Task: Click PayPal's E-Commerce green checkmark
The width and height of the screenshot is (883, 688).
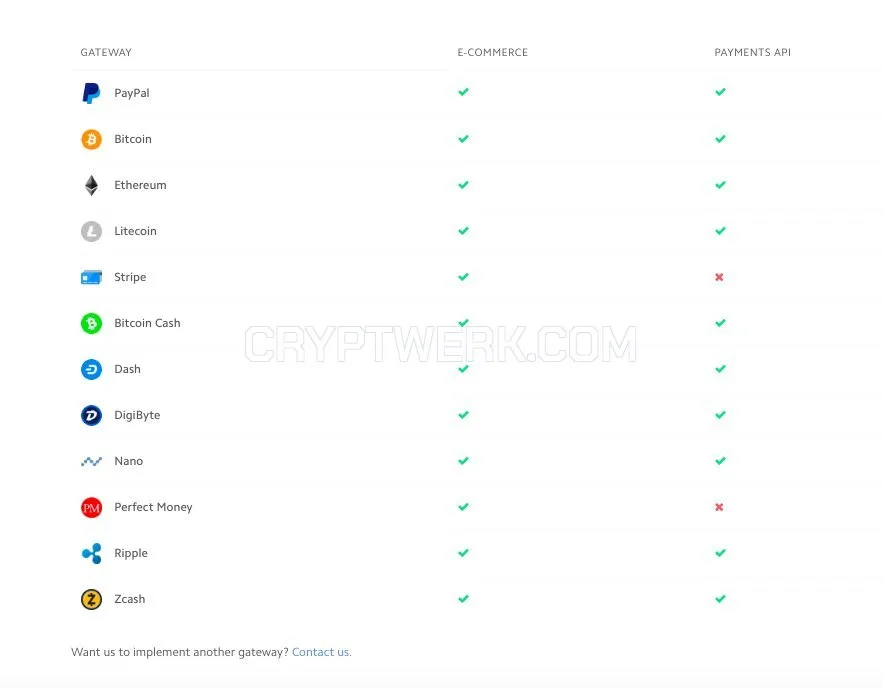Action: [x=463, y=92]
